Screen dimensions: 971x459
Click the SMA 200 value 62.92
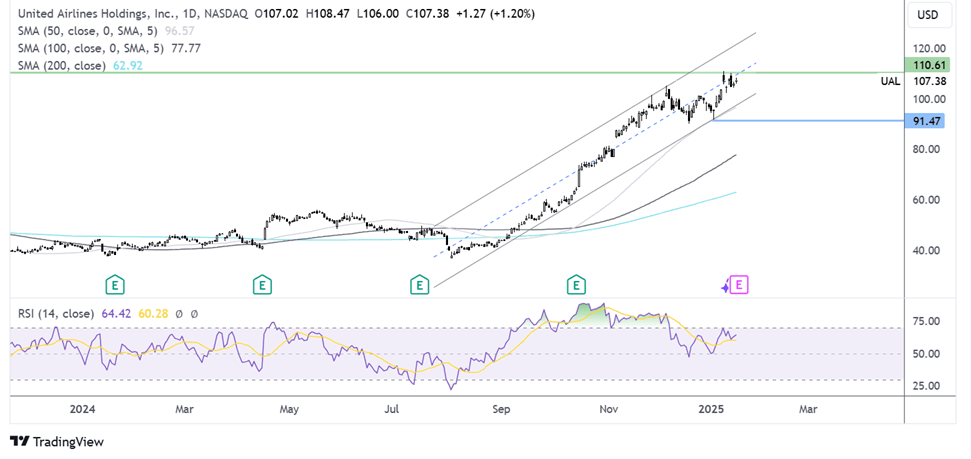click(128, 66)
